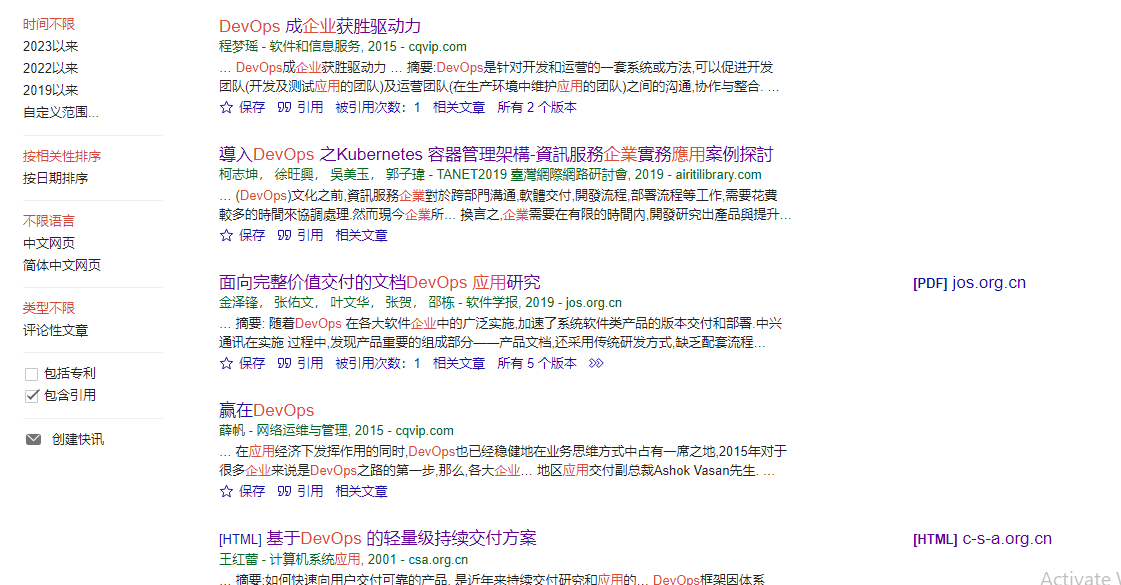Image resolution: width=1121 pixels, height=585 pixels.
Task: Open 自定义范围... date range option
Action: pyautogui.click(x=61, y=112)
